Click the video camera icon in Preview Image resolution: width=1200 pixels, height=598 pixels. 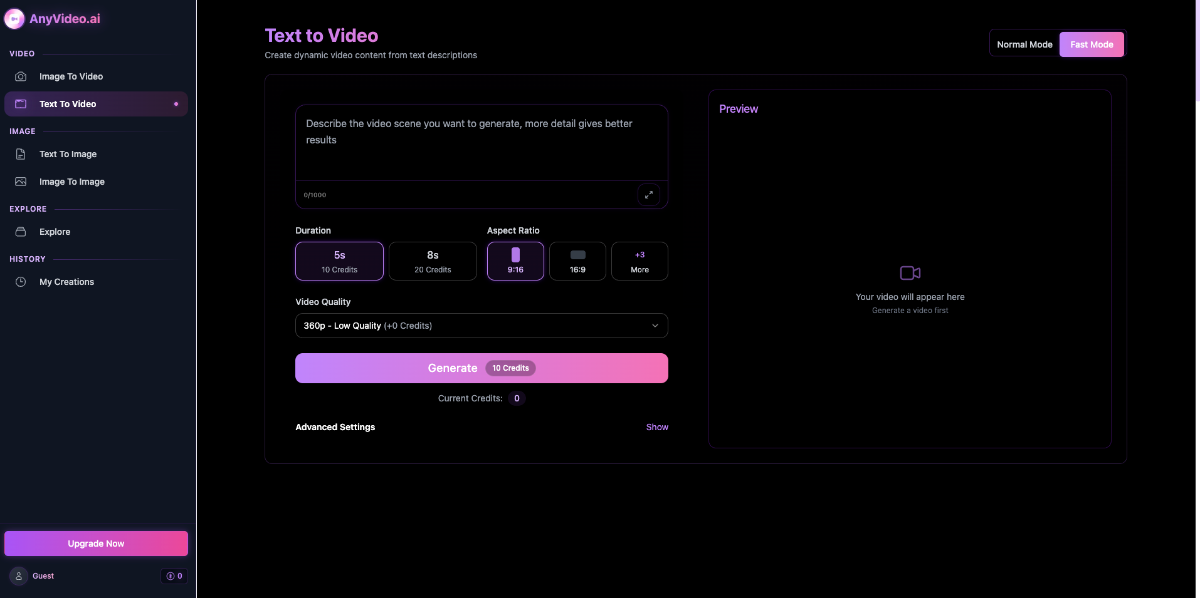910,273
